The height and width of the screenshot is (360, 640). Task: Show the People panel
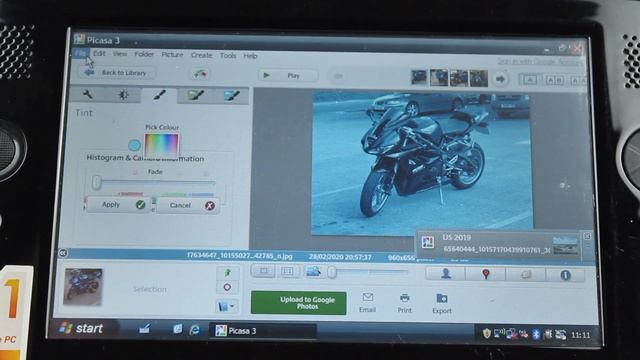point(446,273)
